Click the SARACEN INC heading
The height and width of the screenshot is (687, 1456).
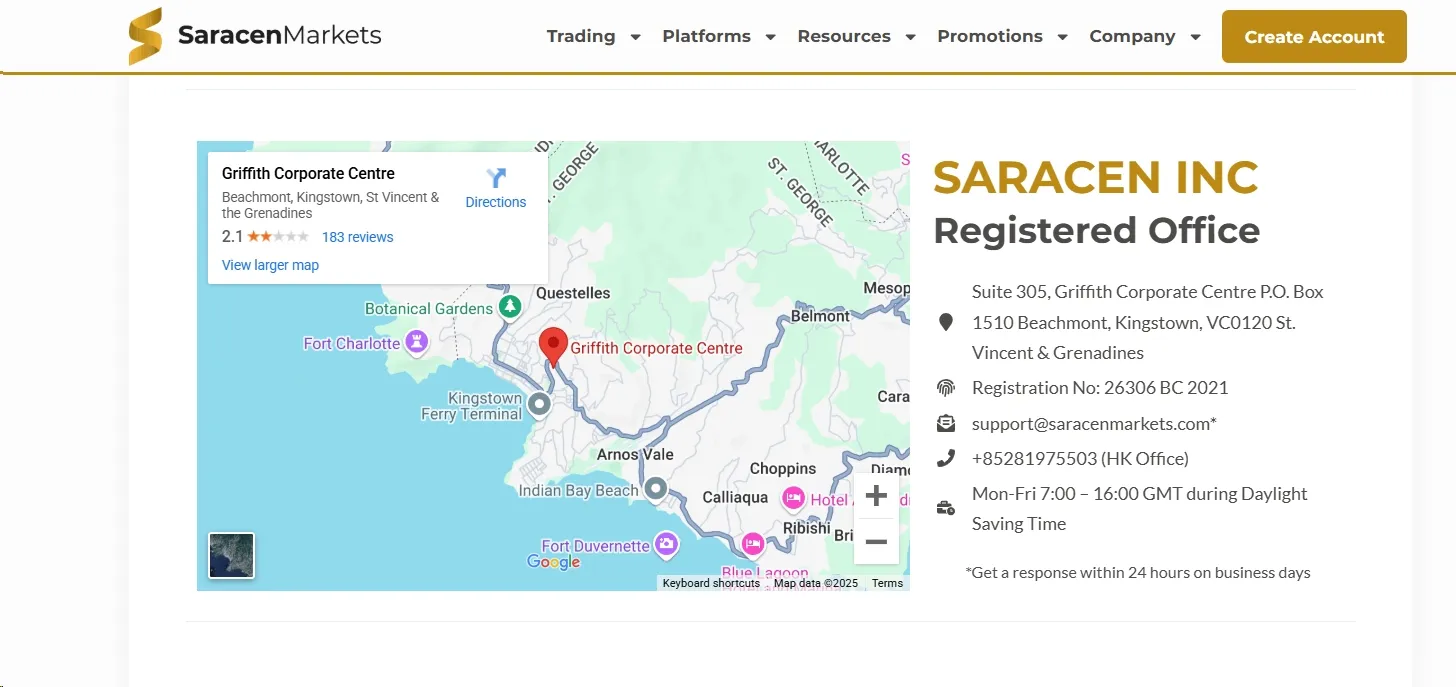pos(1096,178)
